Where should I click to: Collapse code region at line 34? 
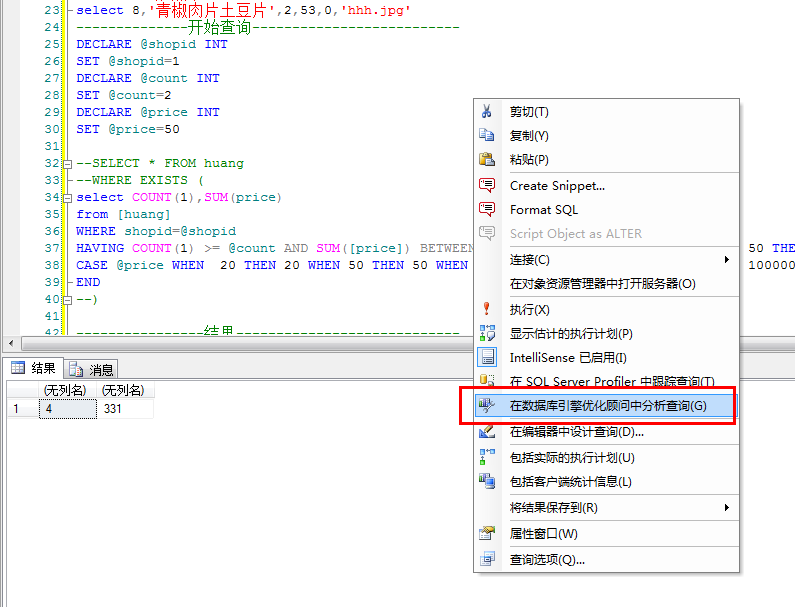coord(67,198)
